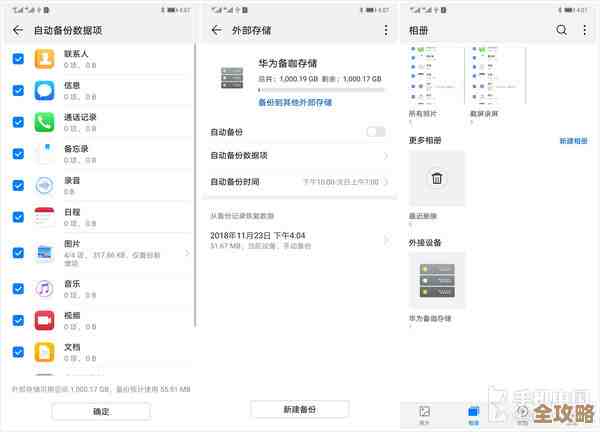
Task: Uncheck the 日程 checkbox
Action: [x=18, y=217]
